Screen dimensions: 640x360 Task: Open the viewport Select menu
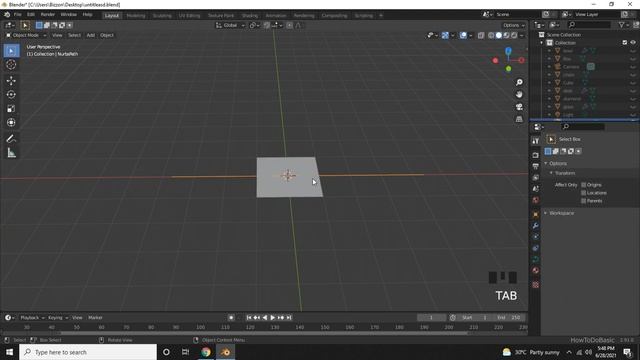(x=74, y=36)
